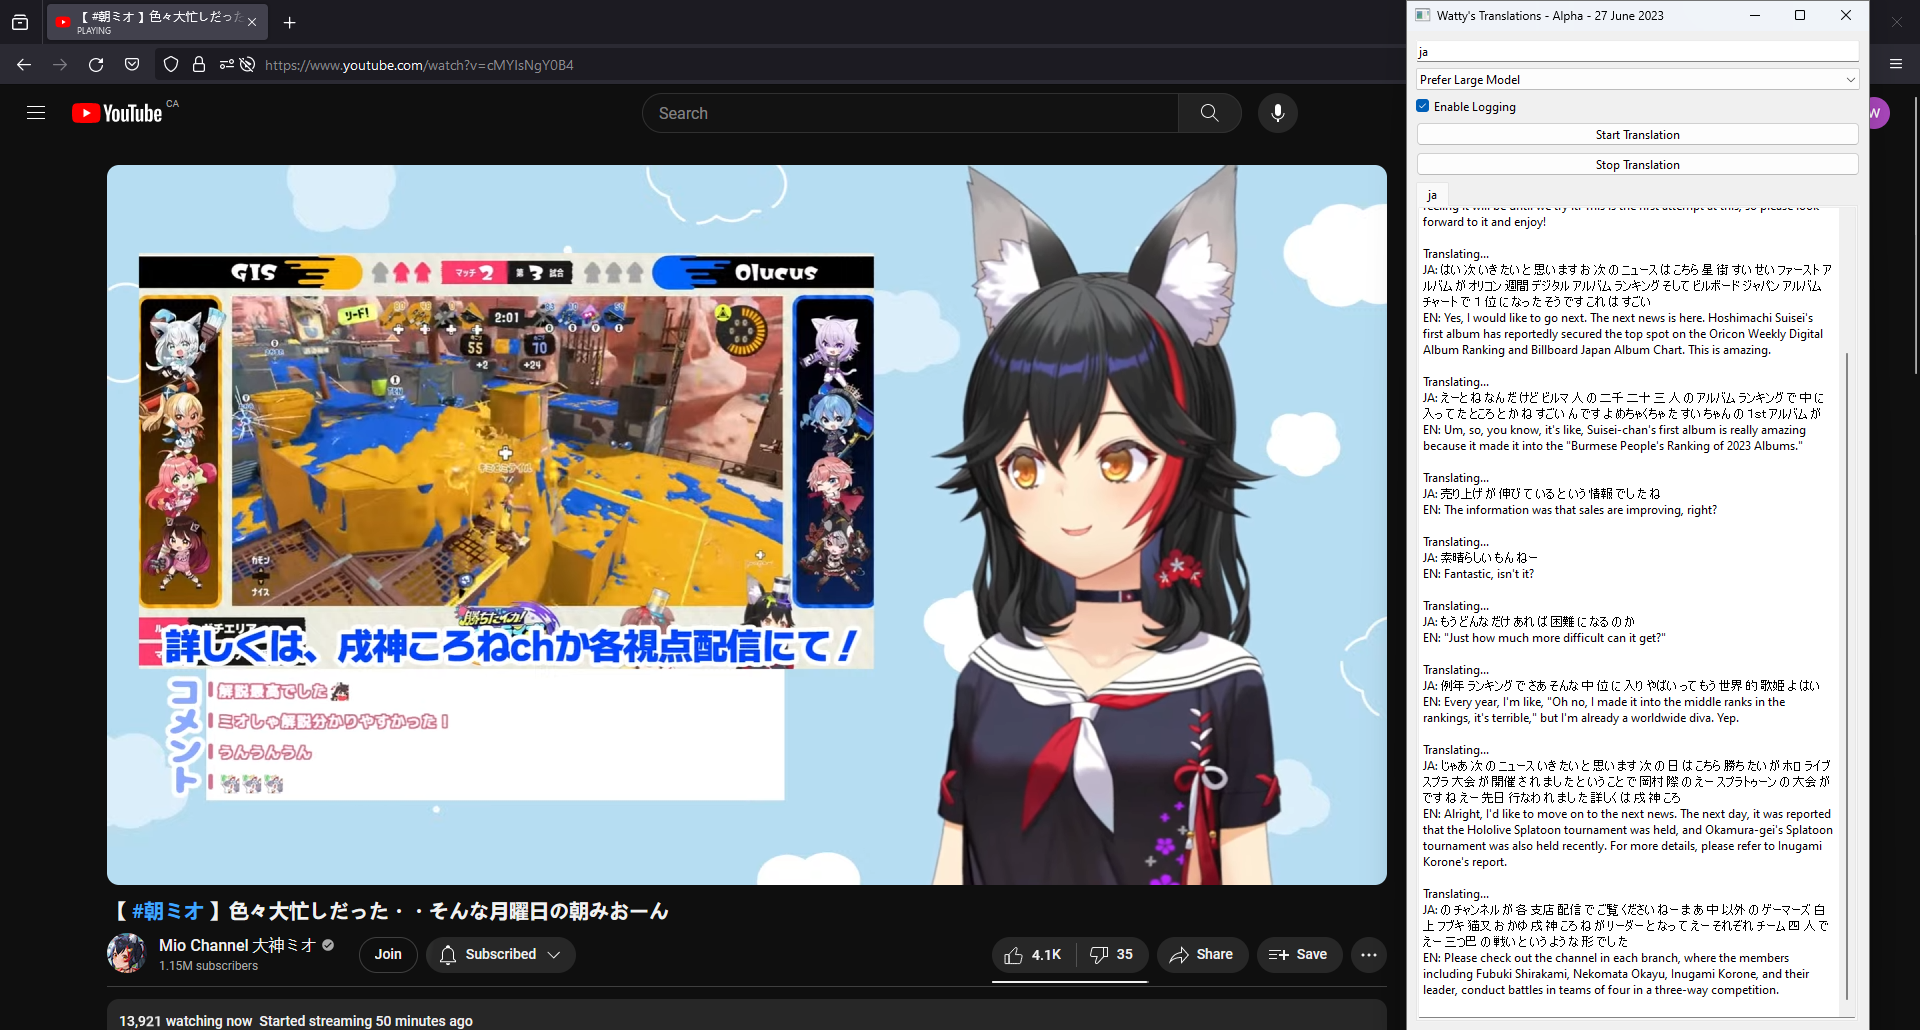The image size is (1920, 1030).
Task: Open more actions three-dot button
Action: [1369, 955]
